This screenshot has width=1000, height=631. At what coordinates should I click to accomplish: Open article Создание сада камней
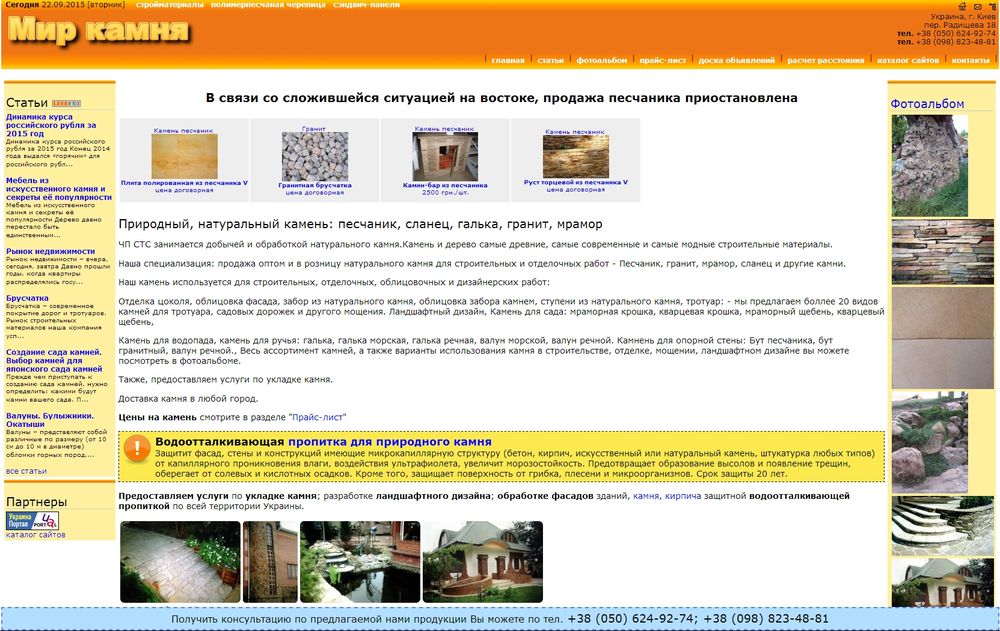pos(54,360)
